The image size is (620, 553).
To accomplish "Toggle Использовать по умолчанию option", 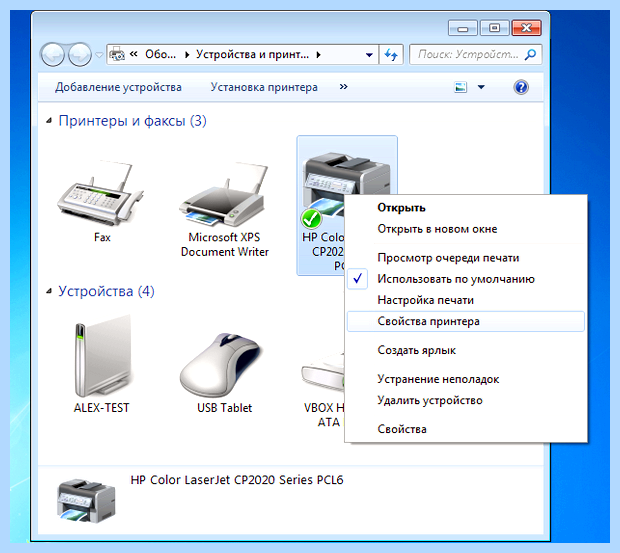I will (x=466, y=279).
